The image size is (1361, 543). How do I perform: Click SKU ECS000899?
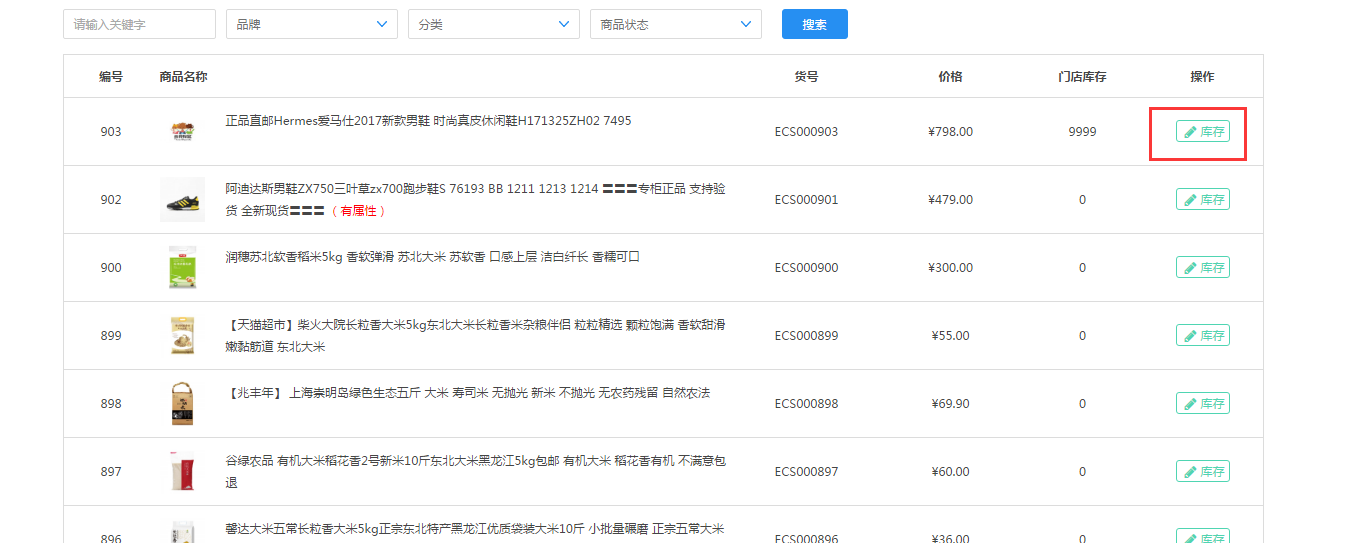806,336
